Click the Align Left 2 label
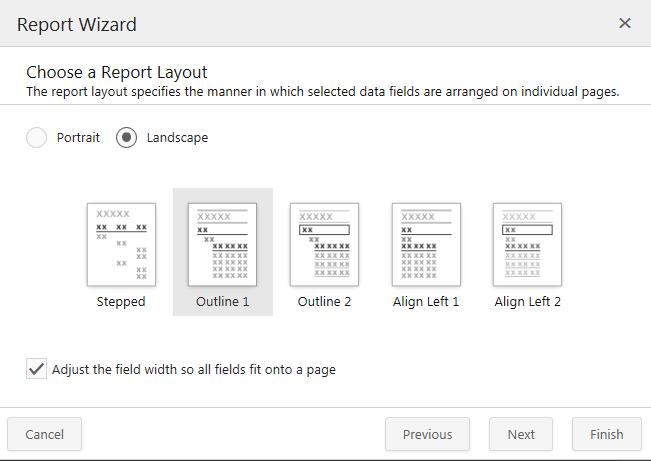Image resolution: width=651 pixels, height=461 pixels. 527,301
